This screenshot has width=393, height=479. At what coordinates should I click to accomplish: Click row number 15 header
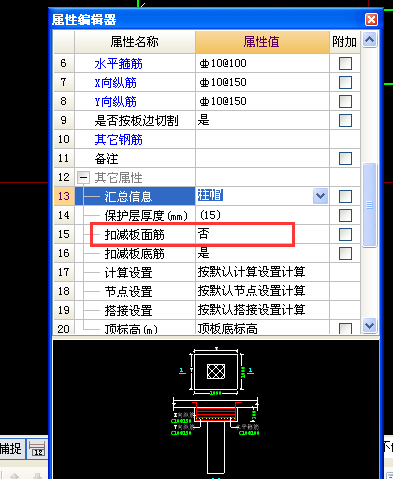[x=64, y=234]
